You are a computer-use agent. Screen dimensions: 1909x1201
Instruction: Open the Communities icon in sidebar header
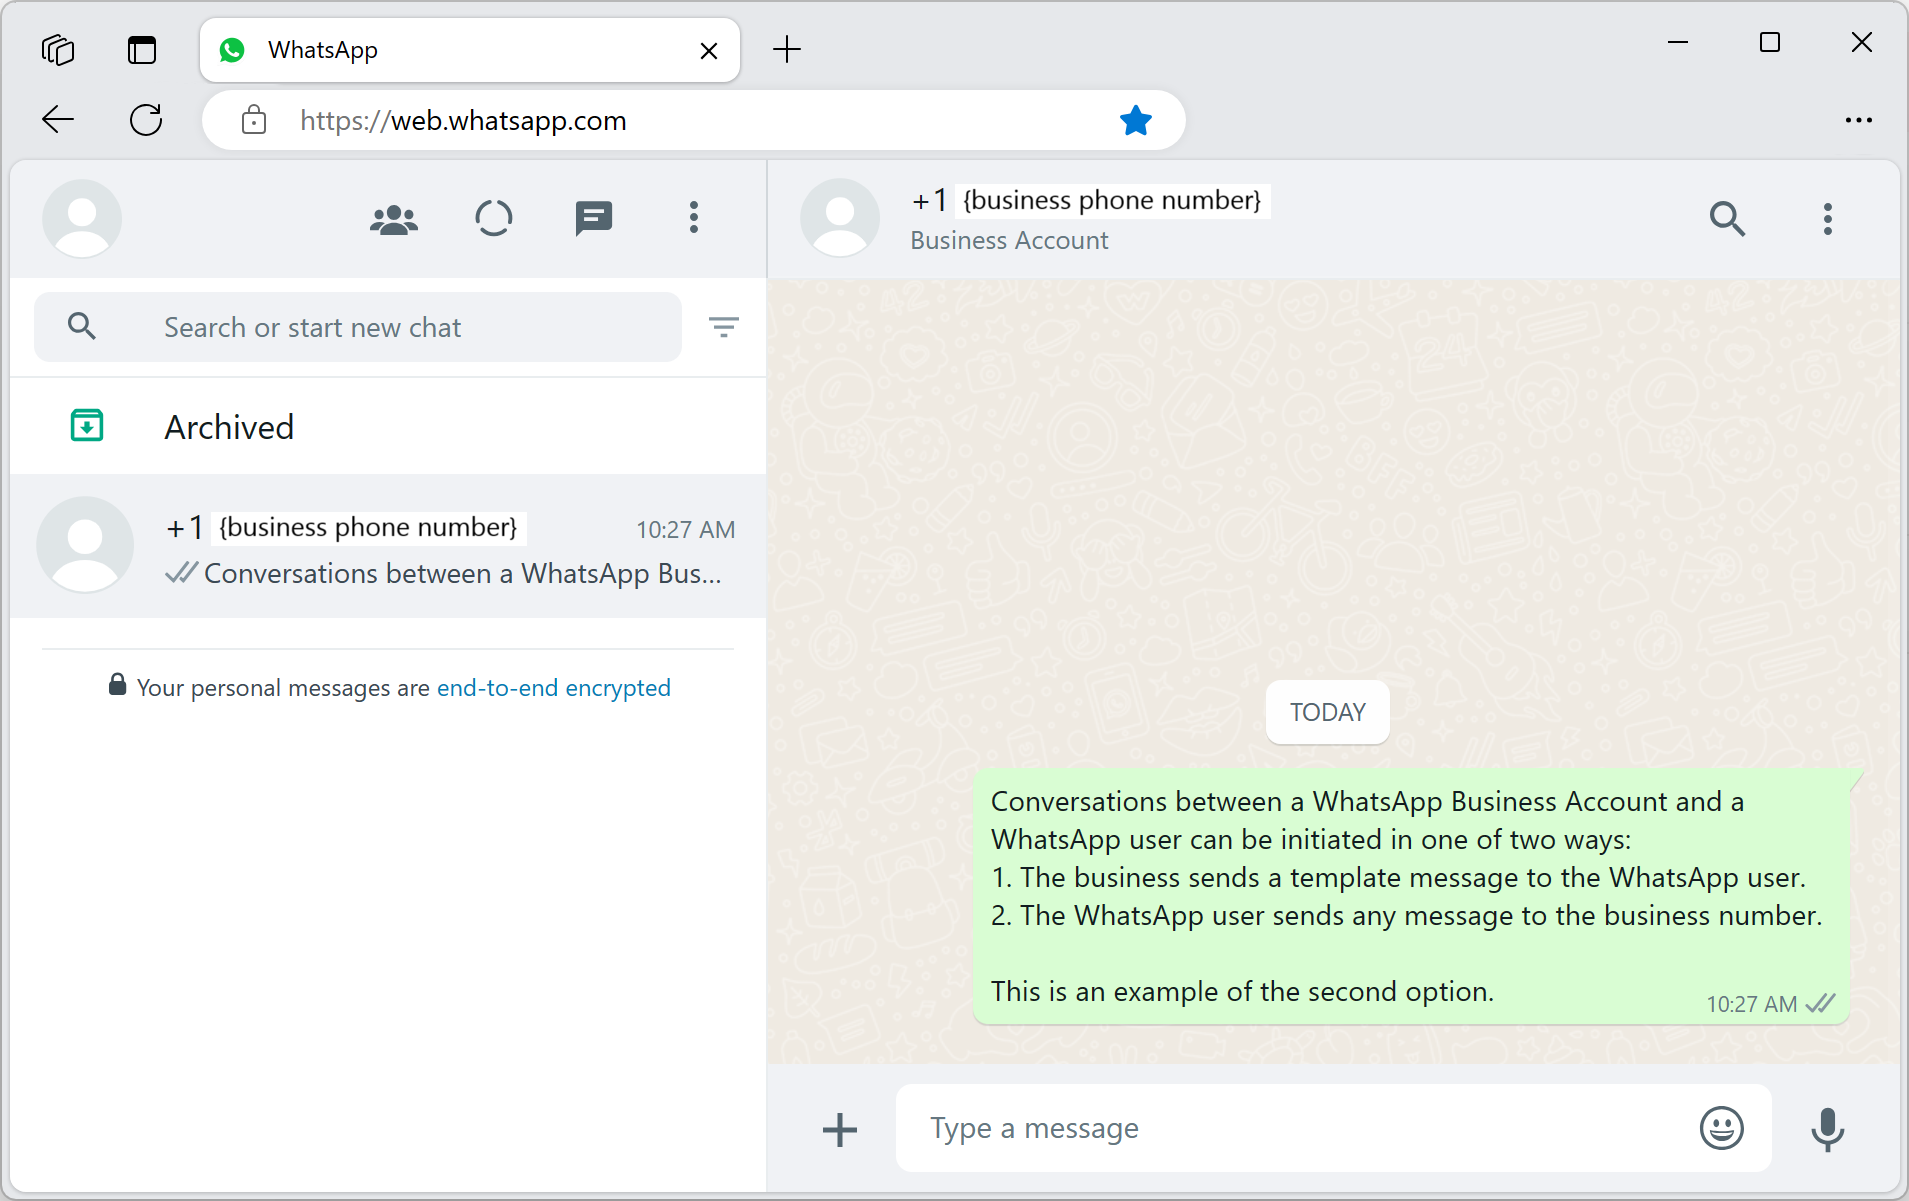(x=394, y=219)
